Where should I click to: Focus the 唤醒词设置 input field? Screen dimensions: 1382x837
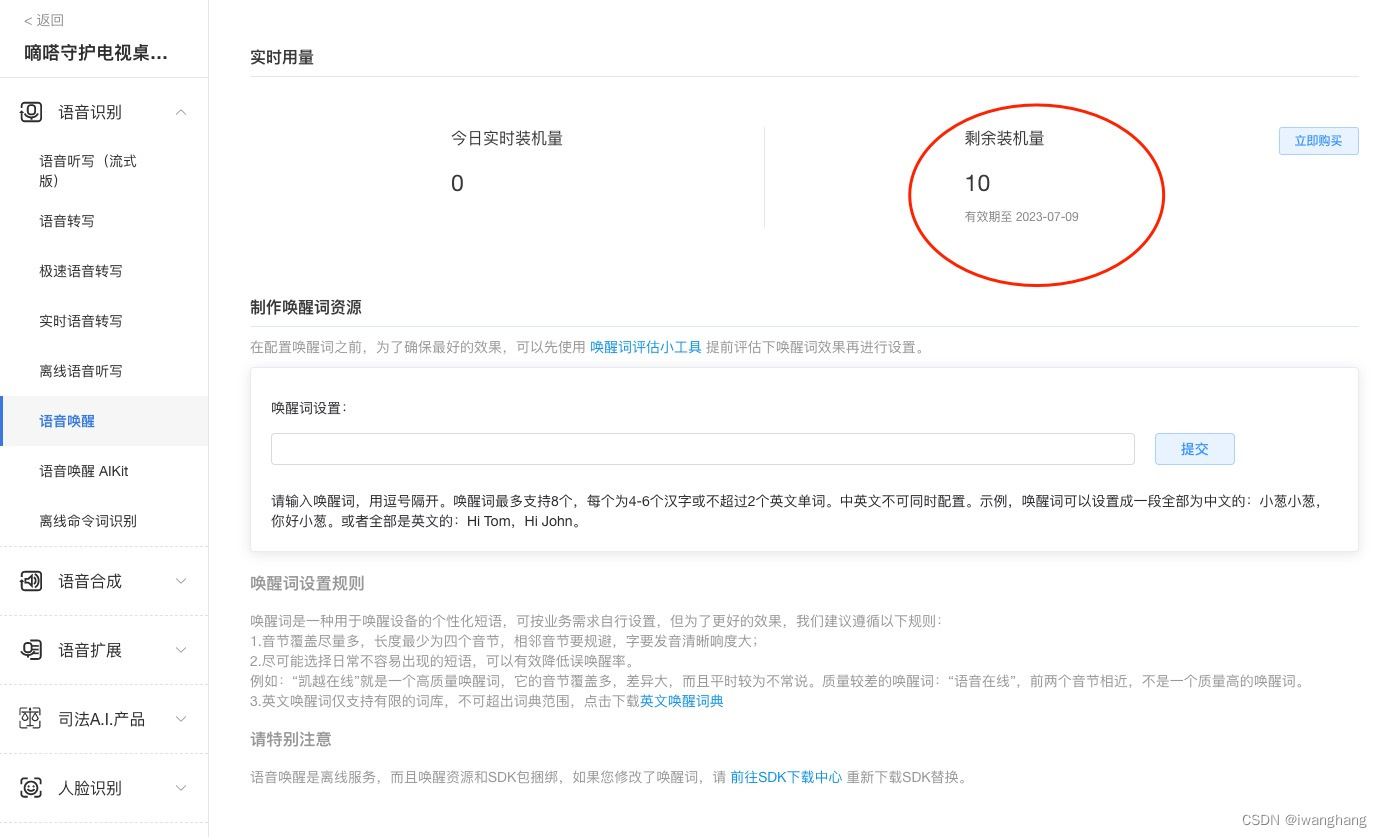703,449
